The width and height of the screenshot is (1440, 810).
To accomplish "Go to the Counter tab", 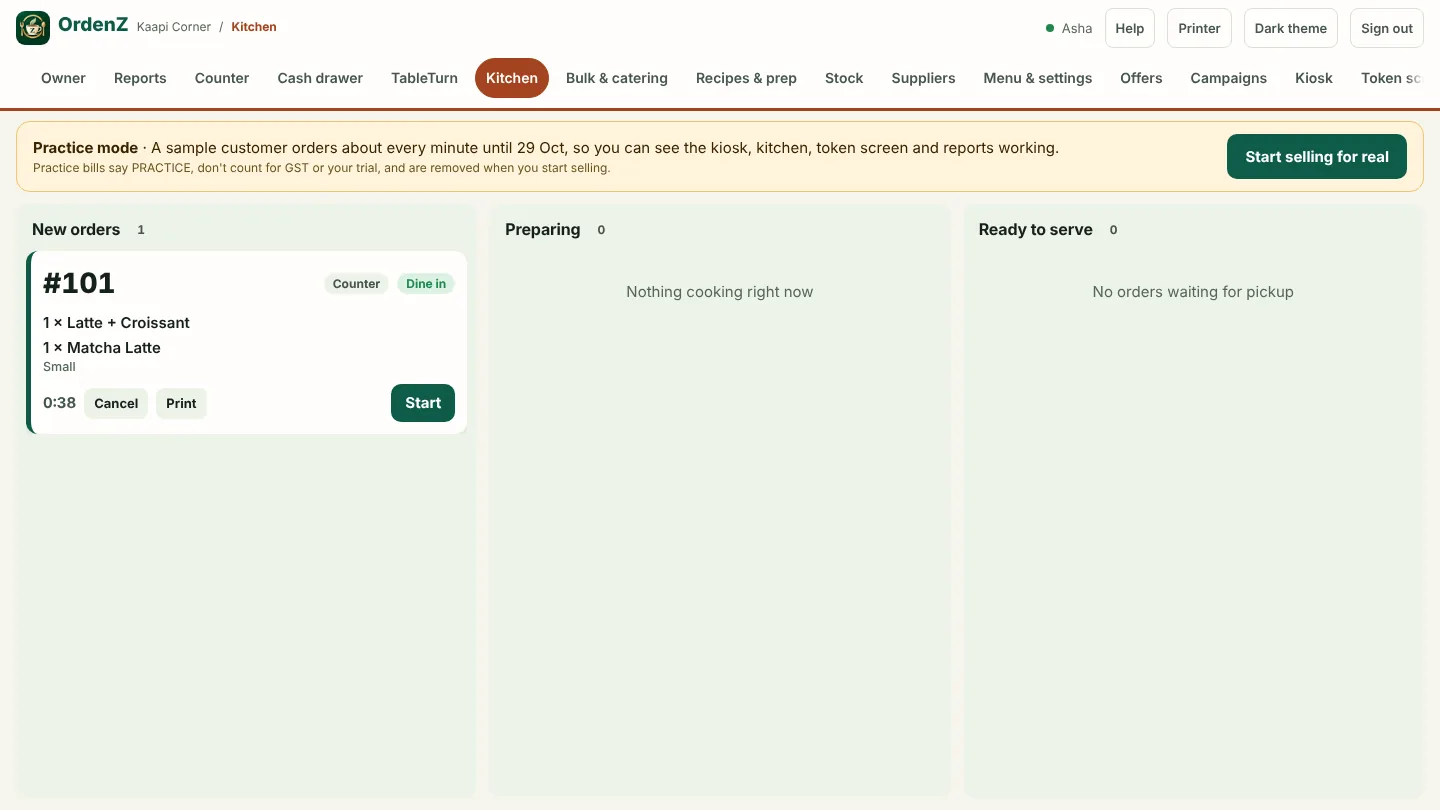I will coord(222,78).
